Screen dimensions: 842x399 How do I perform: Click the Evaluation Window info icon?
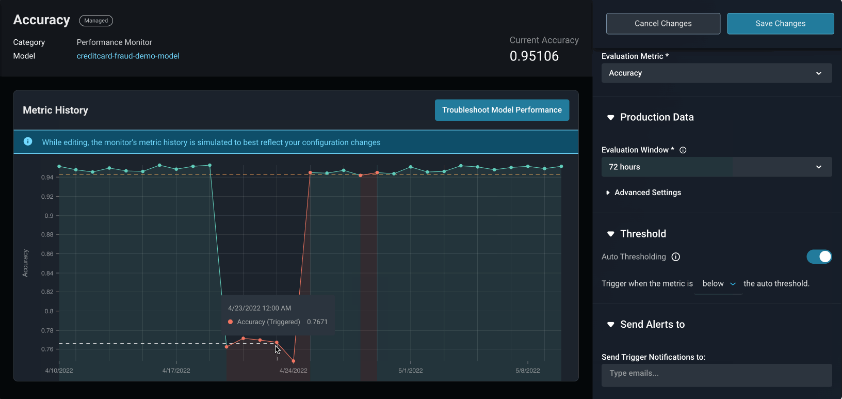point(683,150)
